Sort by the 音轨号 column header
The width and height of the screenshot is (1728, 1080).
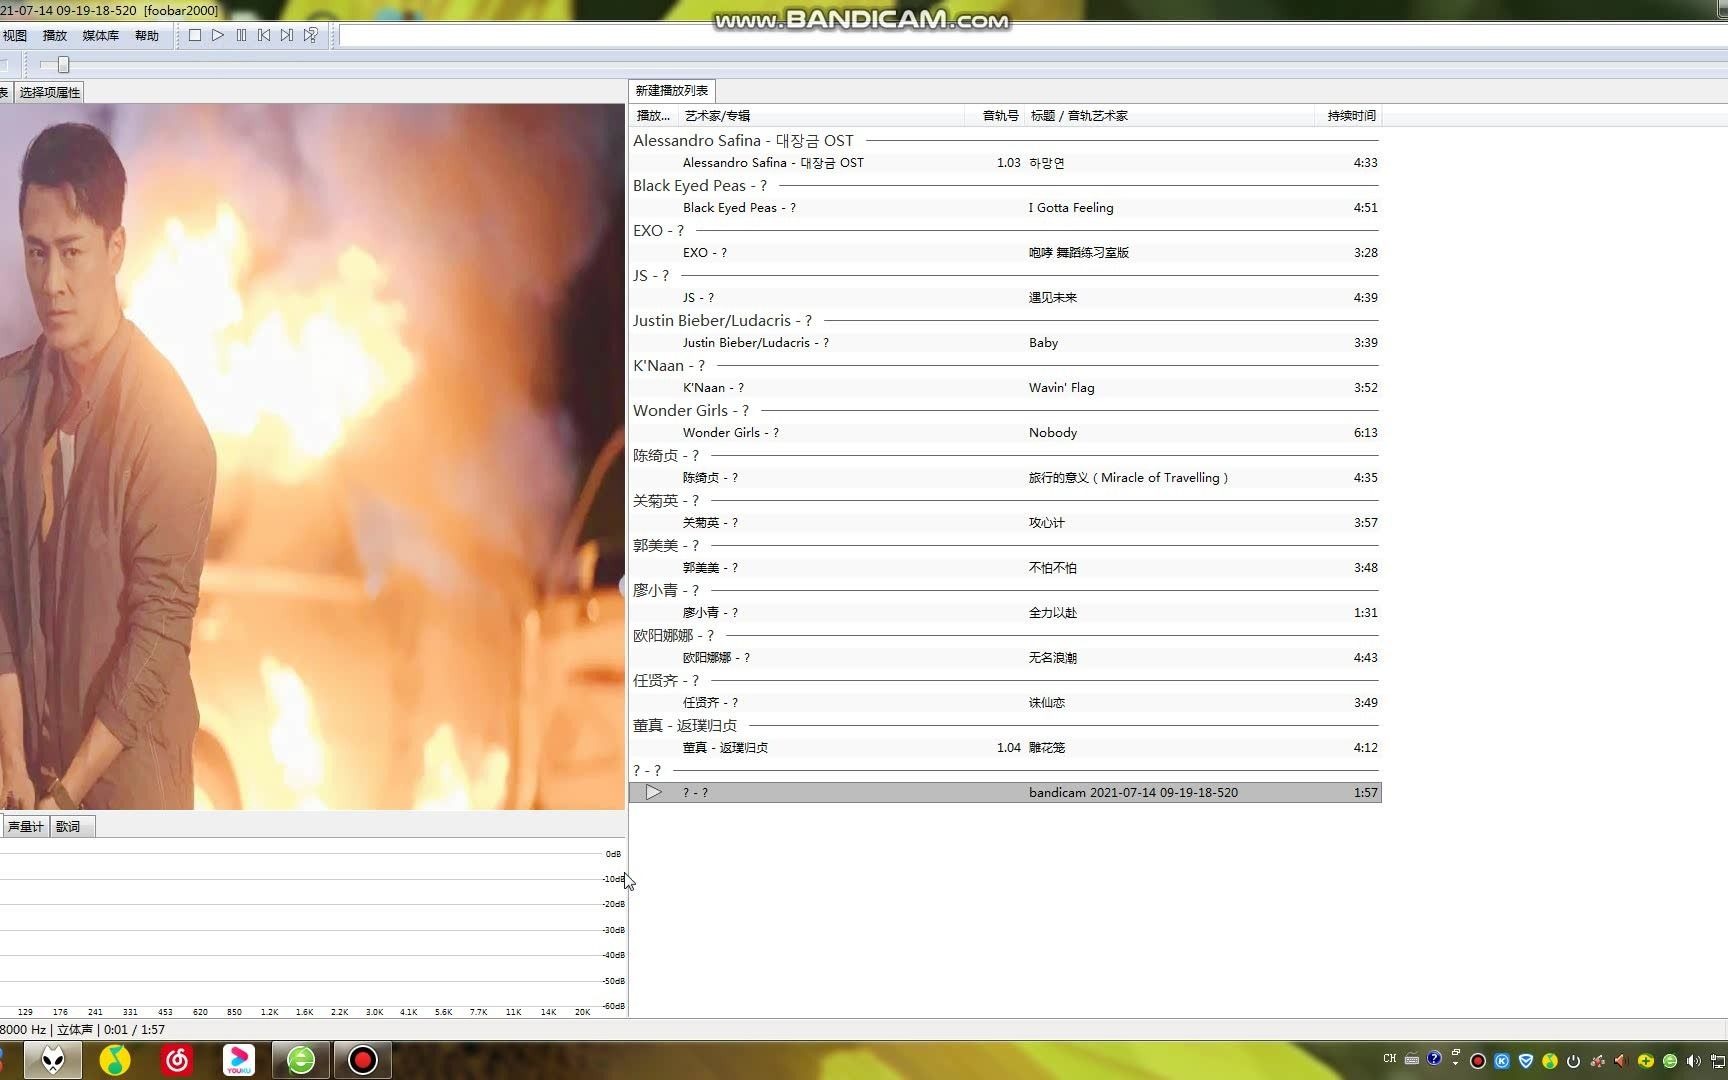tap(996, 116)
